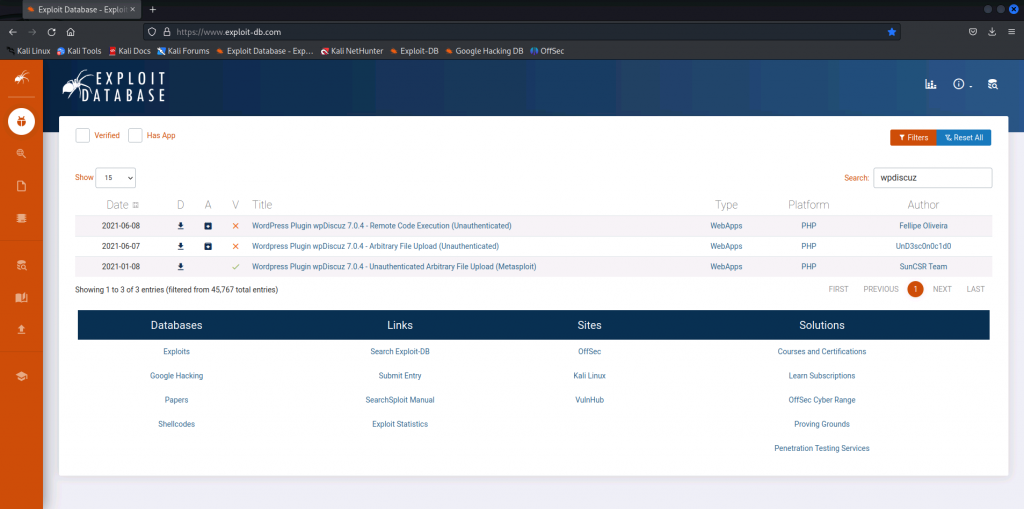This screenshot has height=509, width=1024.
Task: Click the PREVIOUS pagination link
Action: (x=880, y=289)
